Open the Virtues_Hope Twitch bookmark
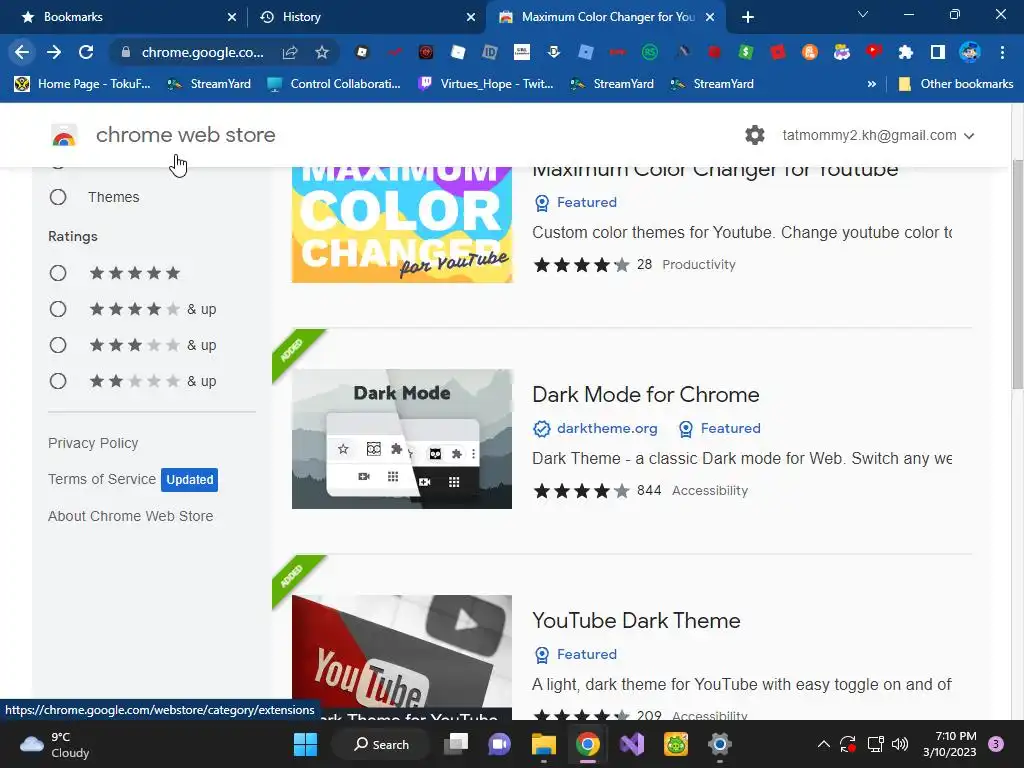This screenshot has width=1024, height=768. coord(487,84)
